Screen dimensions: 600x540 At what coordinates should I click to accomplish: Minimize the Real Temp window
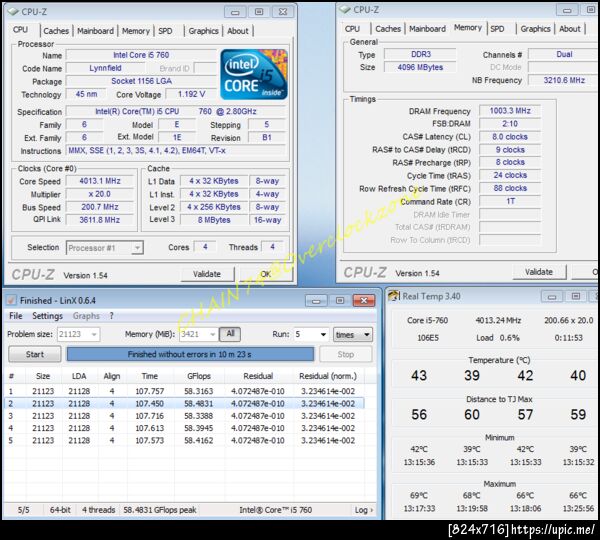[x=552, y=296]
